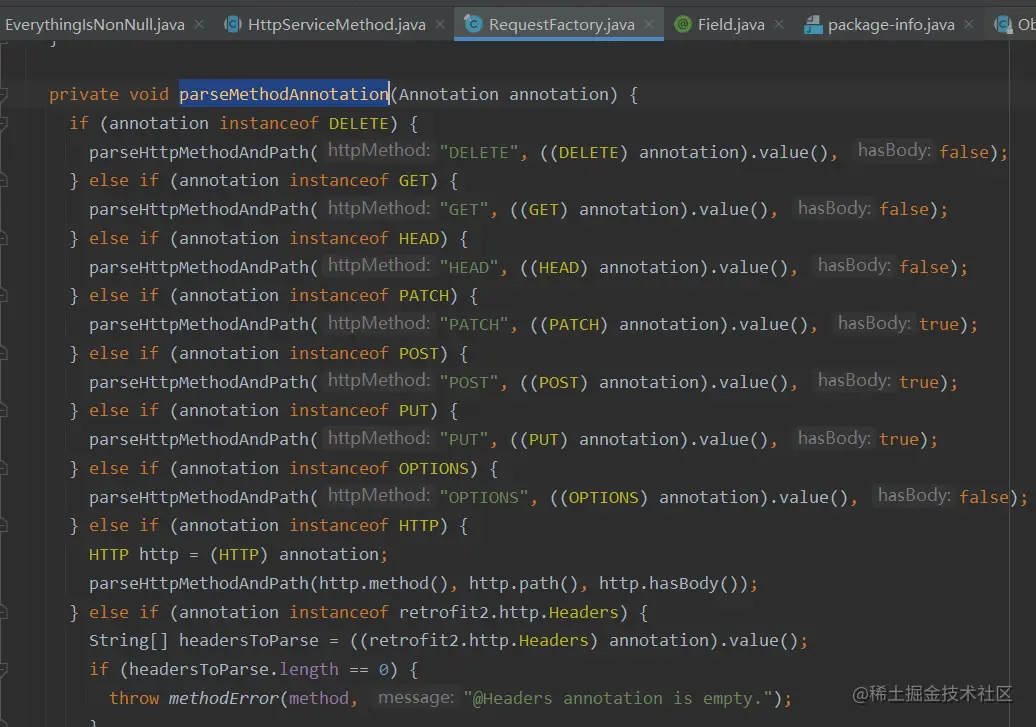Click the 'void' keyword
Screen dimensions: 1036x727
tap(149, 95)
